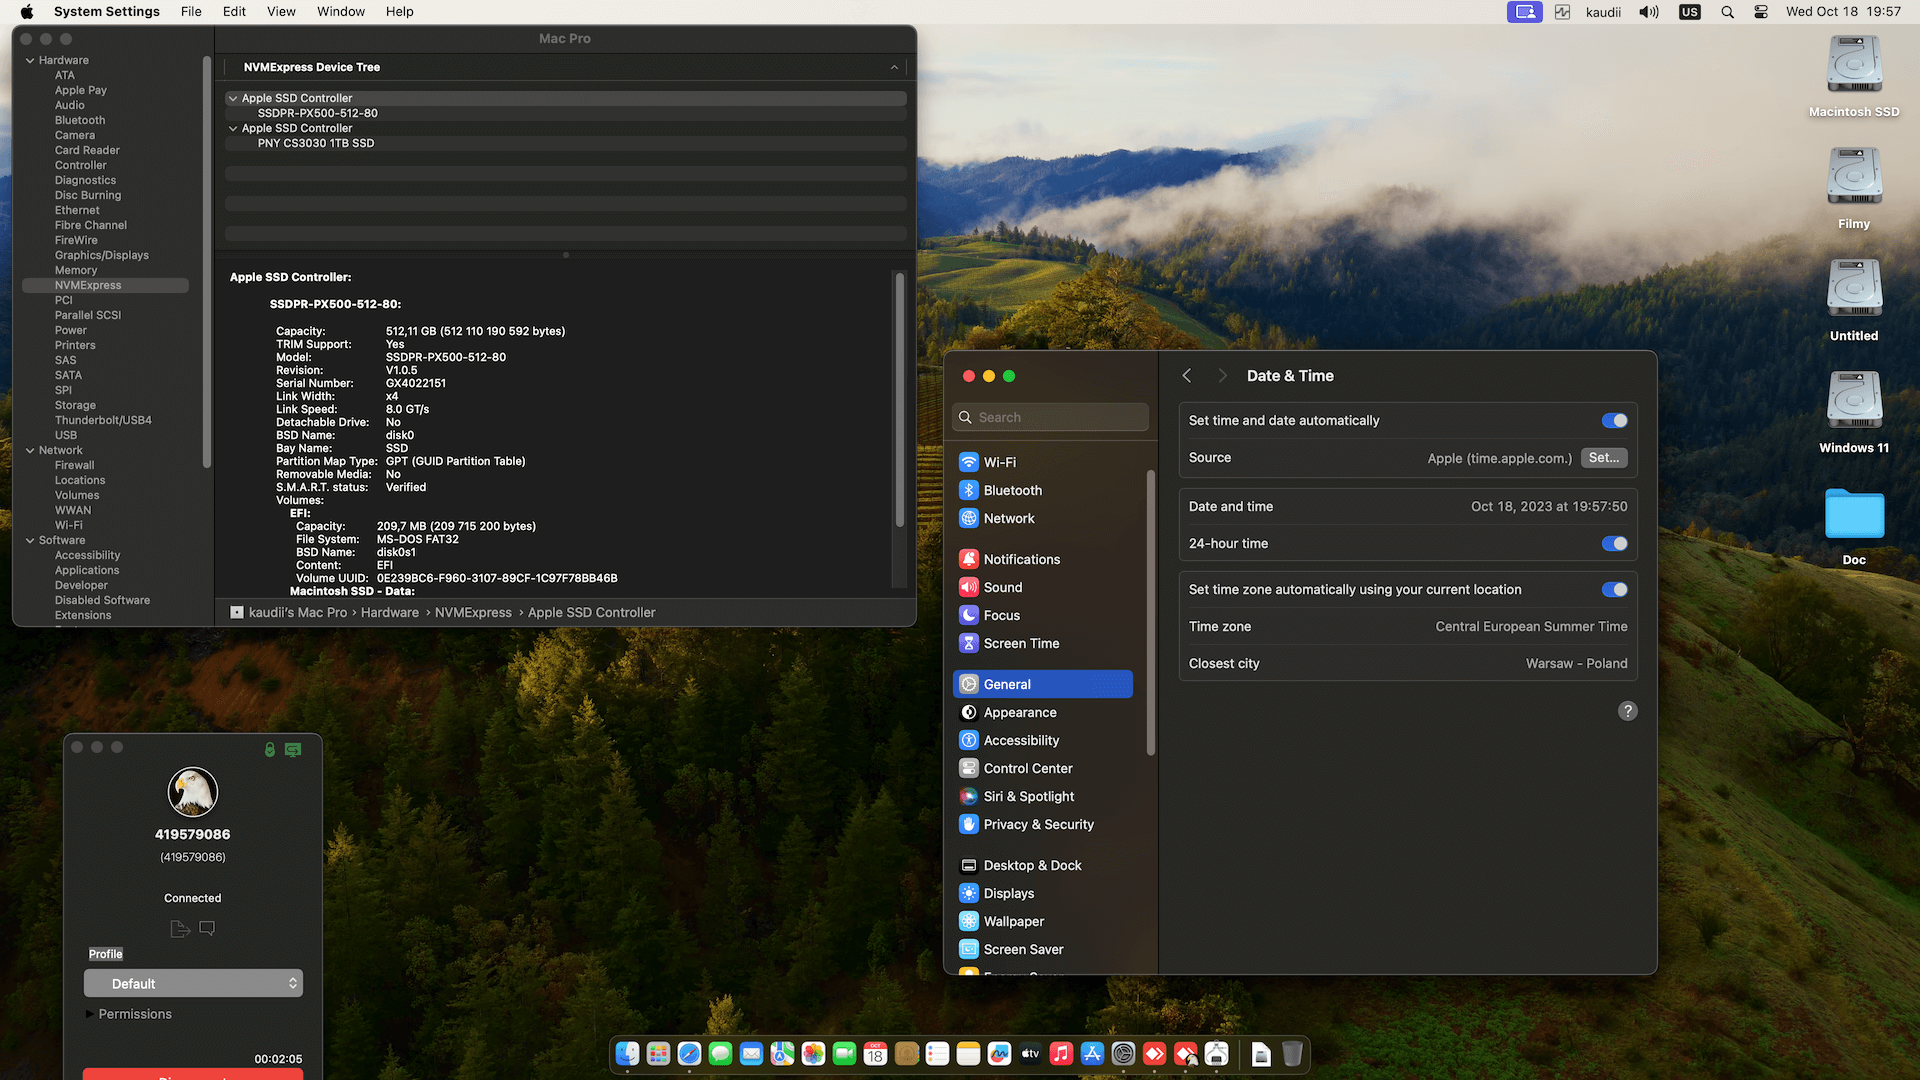Click Spotlight search icon in menu bar
The height and width of the screenshot is (1080, 1920).
click(x=1727, y=12)
